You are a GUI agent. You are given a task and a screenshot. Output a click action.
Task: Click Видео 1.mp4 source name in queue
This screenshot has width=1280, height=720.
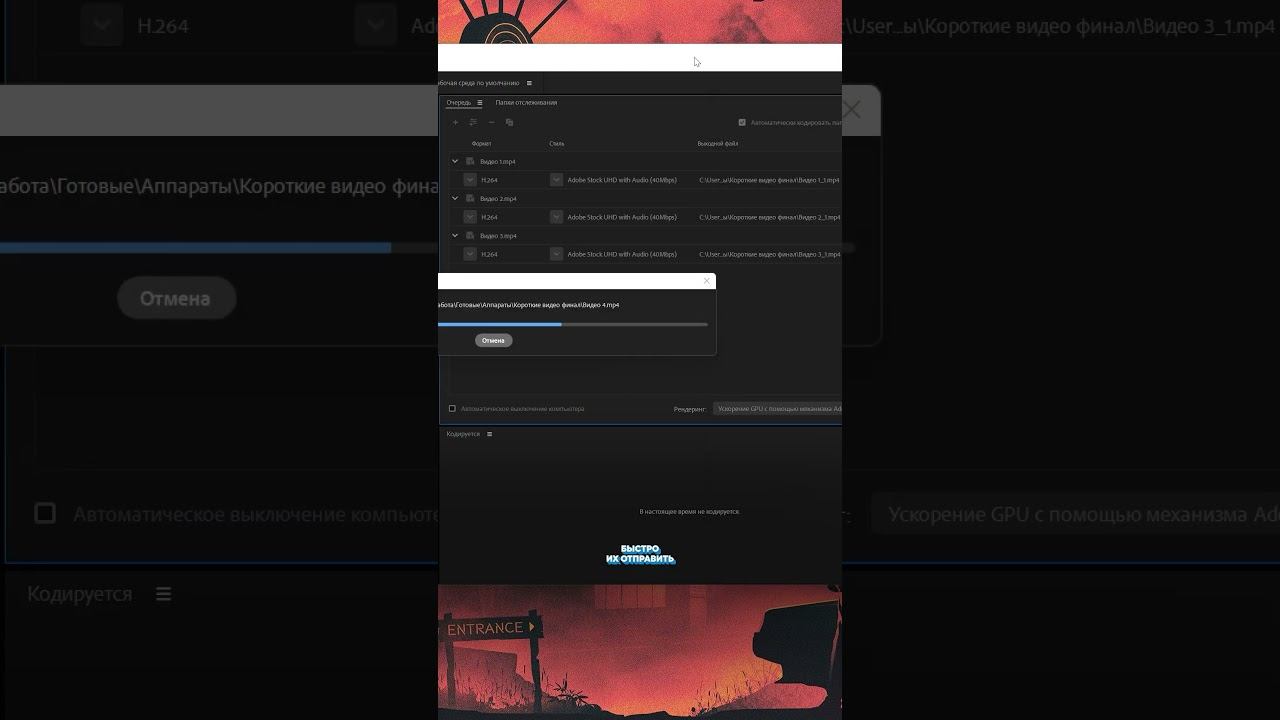[498, 161]
